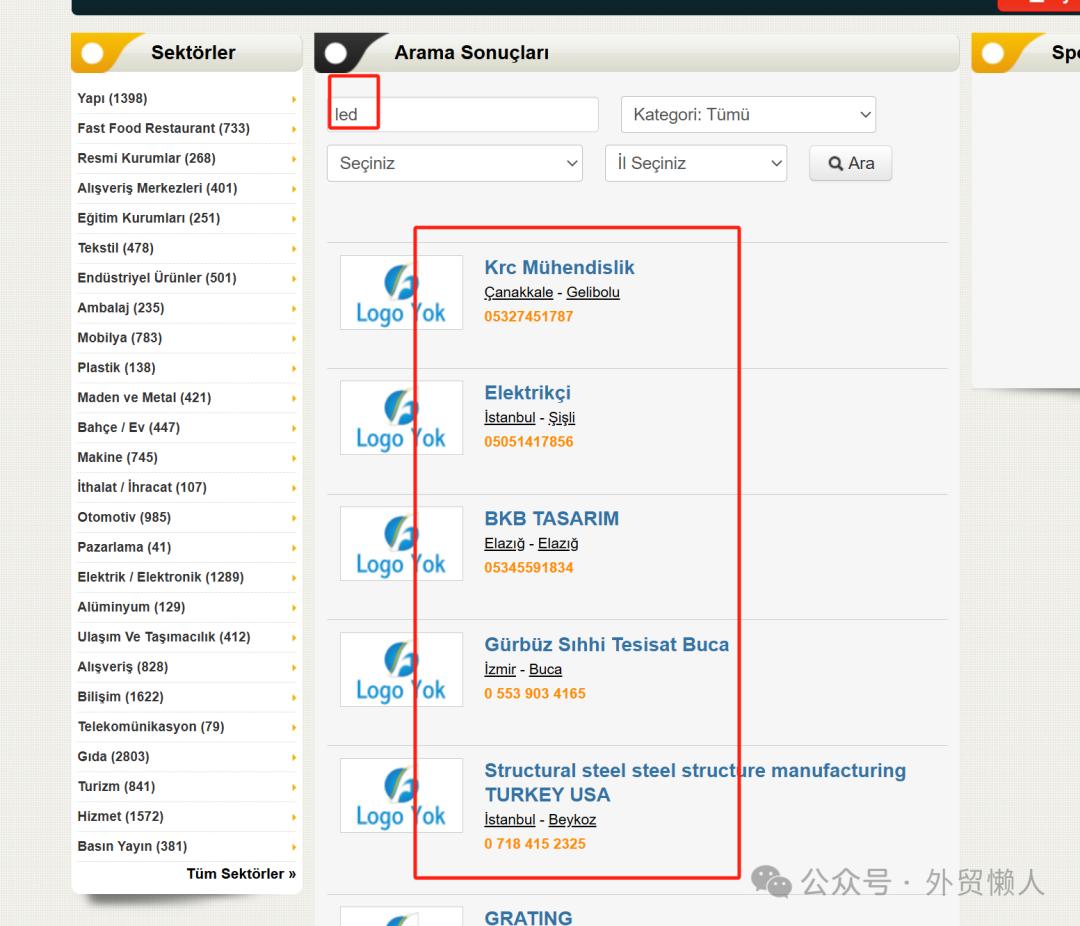The width and height of the screenshot is (1080, 926).
Task: Open the Tekstil (478) sector
Action: coord(116,248)
